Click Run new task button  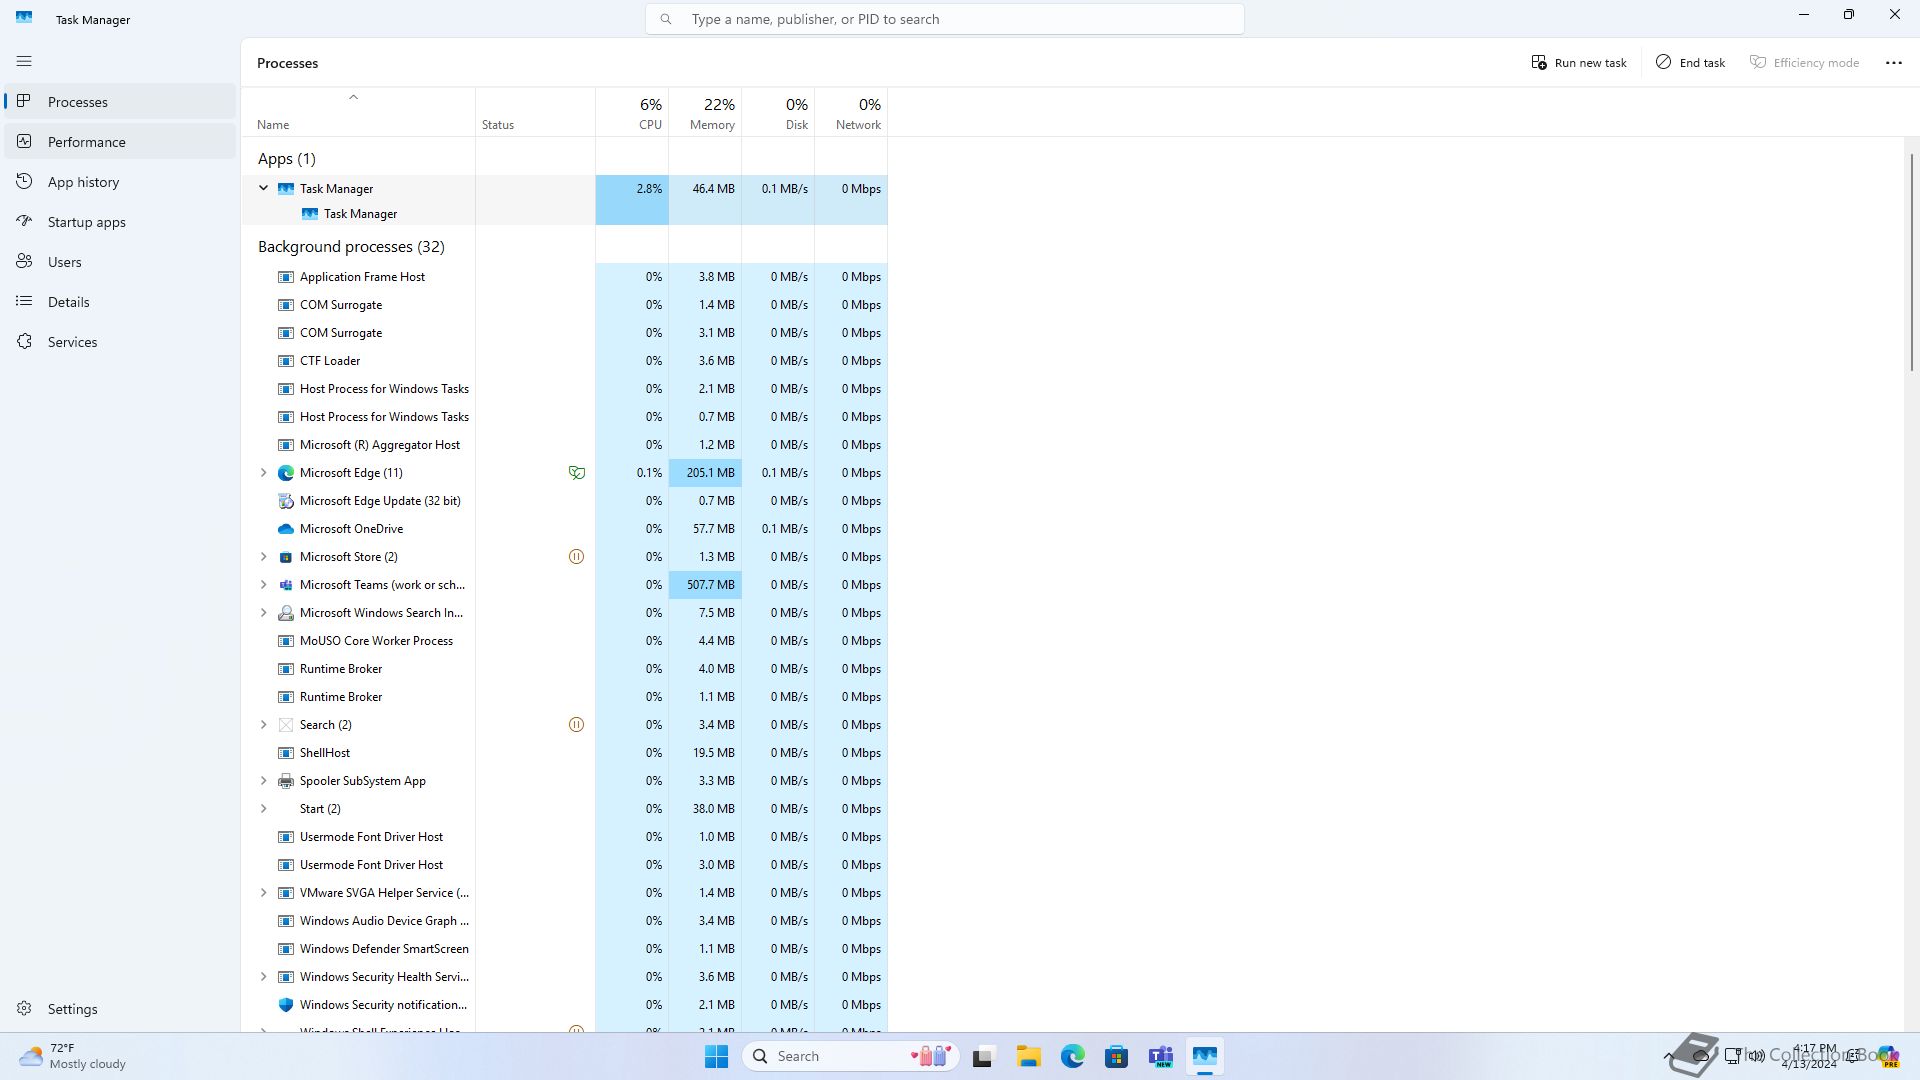[x=1579, y=62]
